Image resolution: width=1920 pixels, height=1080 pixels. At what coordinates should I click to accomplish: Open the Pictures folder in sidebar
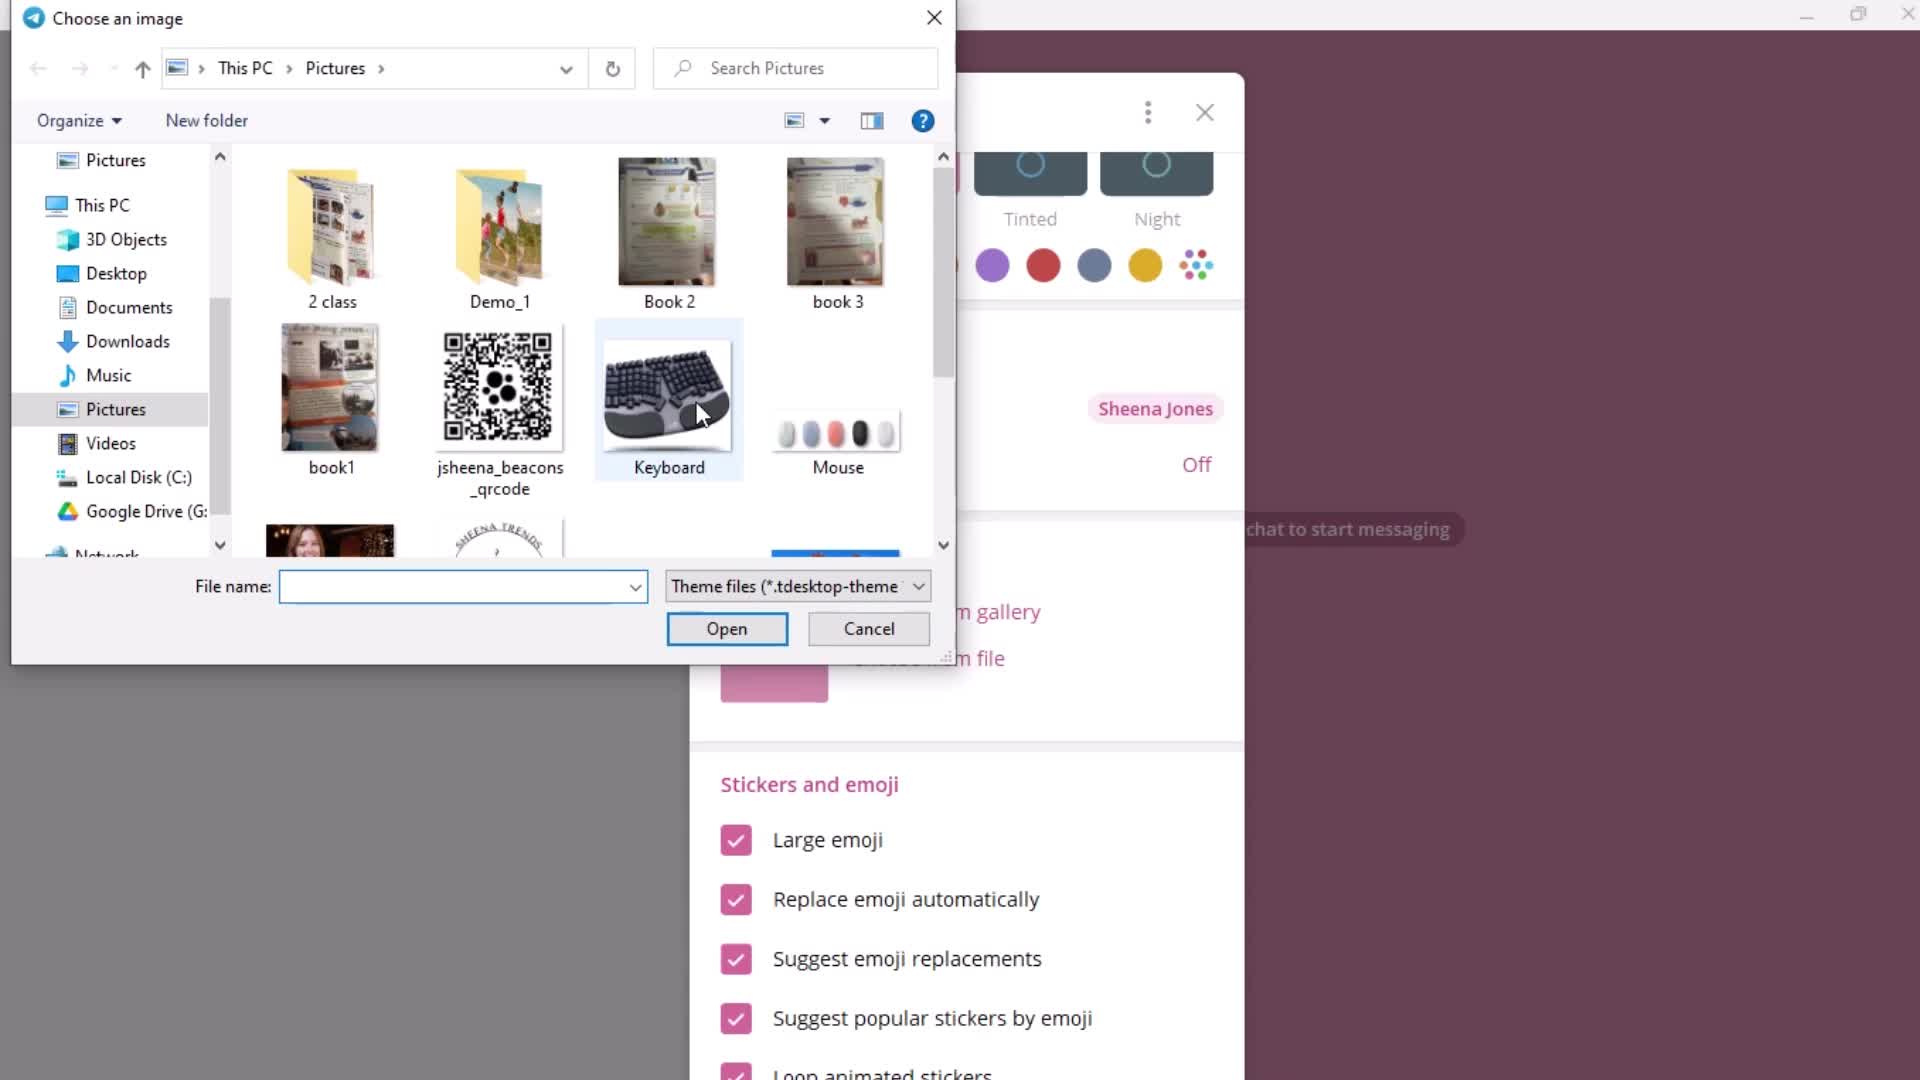115,409
